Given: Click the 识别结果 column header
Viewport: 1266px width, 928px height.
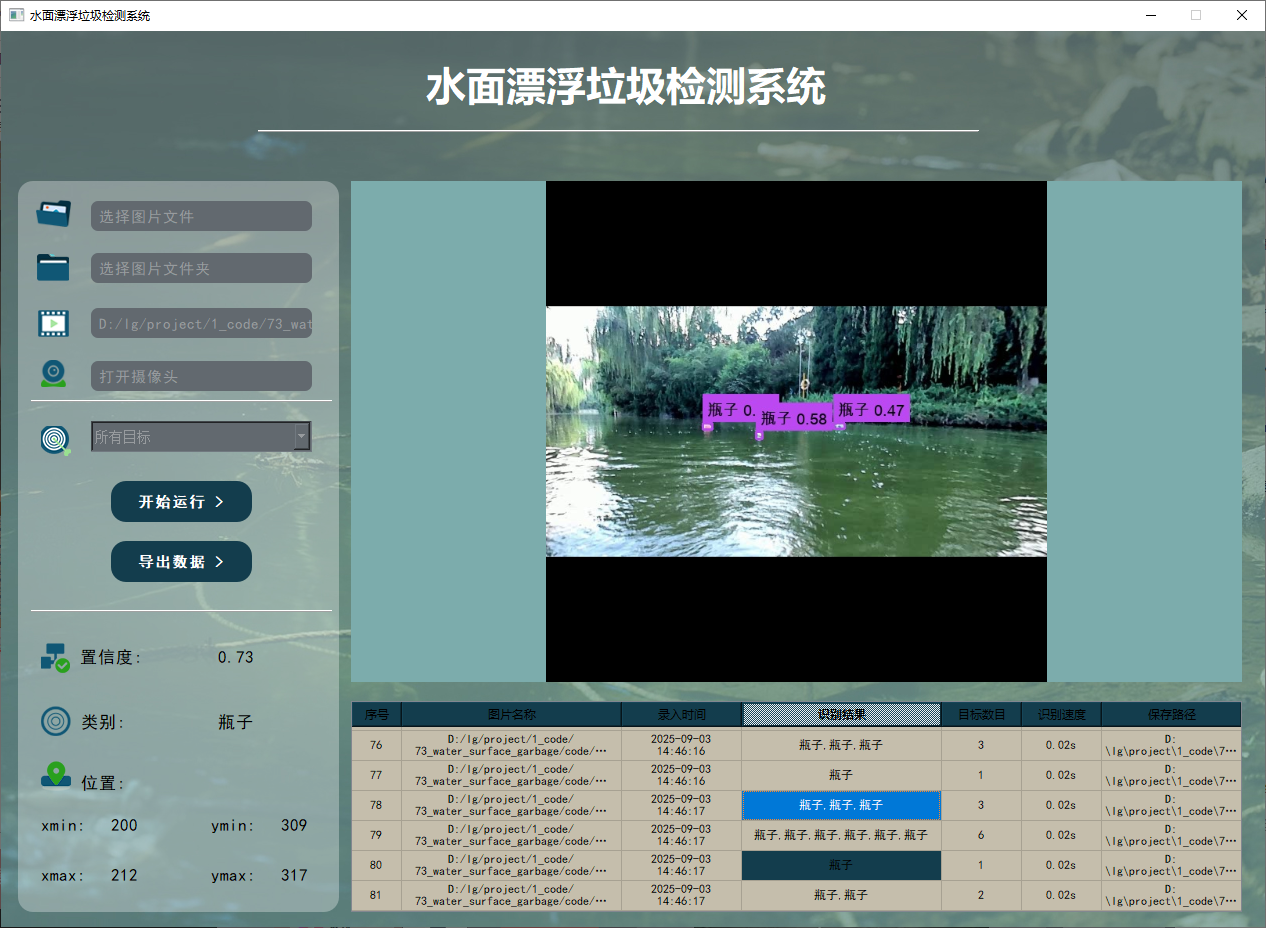Looking at the screenshot, I should click(841, 714).
